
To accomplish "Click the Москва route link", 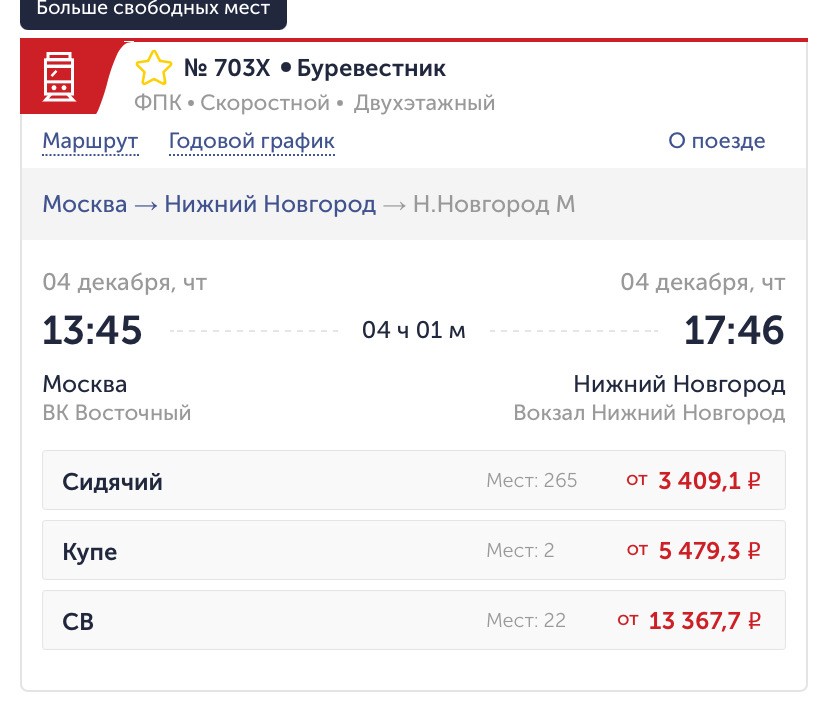I will pos(84,204).
